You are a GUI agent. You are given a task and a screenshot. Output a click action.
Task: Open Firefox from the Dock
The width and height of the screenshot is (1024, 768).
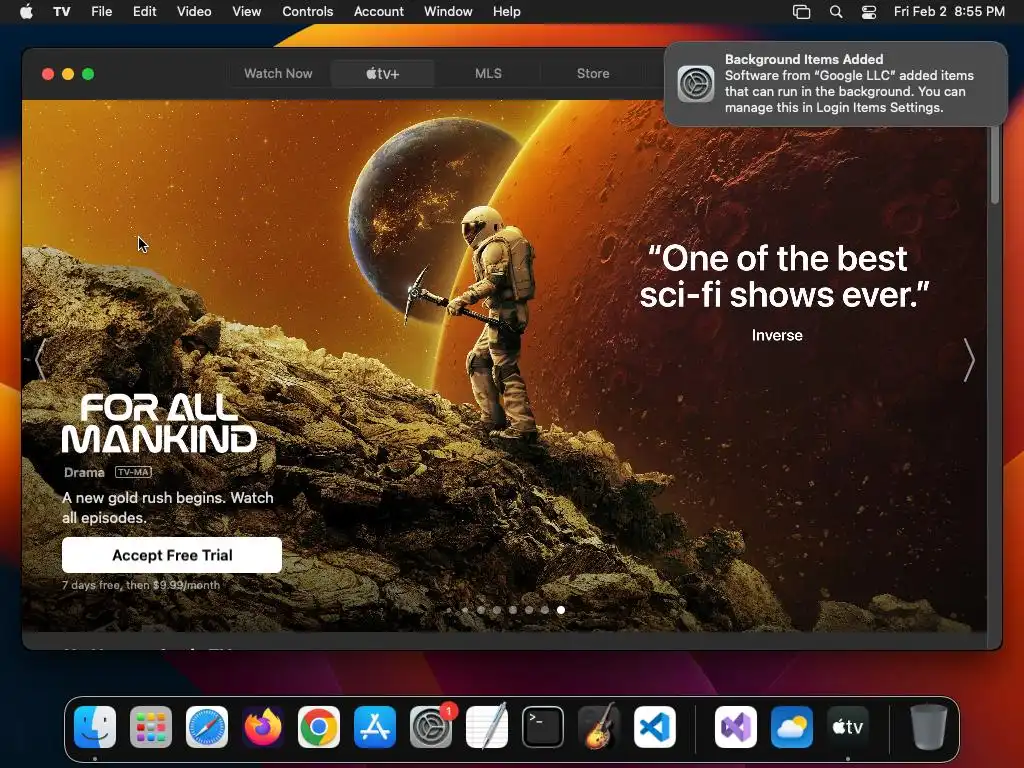[x=263, y=727]
